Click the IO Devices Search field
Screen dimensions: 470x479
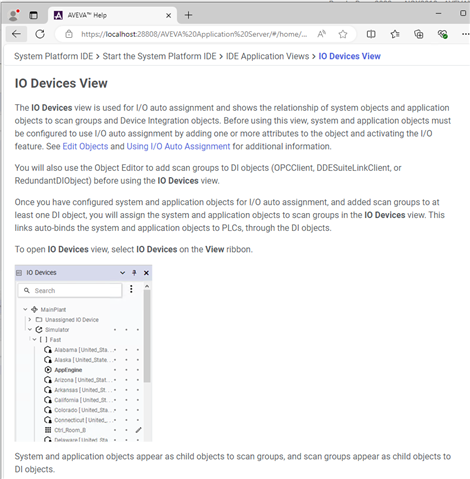70,290
